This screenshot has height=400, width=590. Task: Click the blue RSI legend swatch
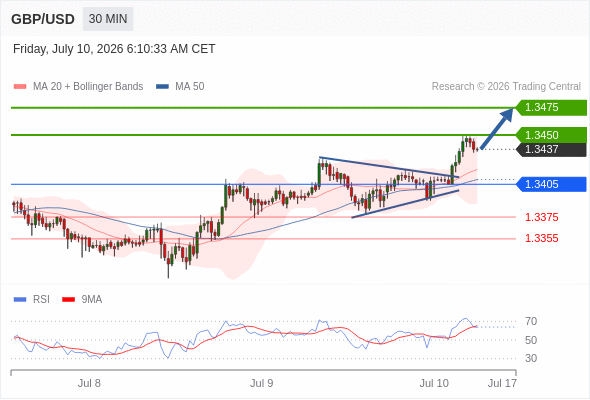click(x=20, y=300)
